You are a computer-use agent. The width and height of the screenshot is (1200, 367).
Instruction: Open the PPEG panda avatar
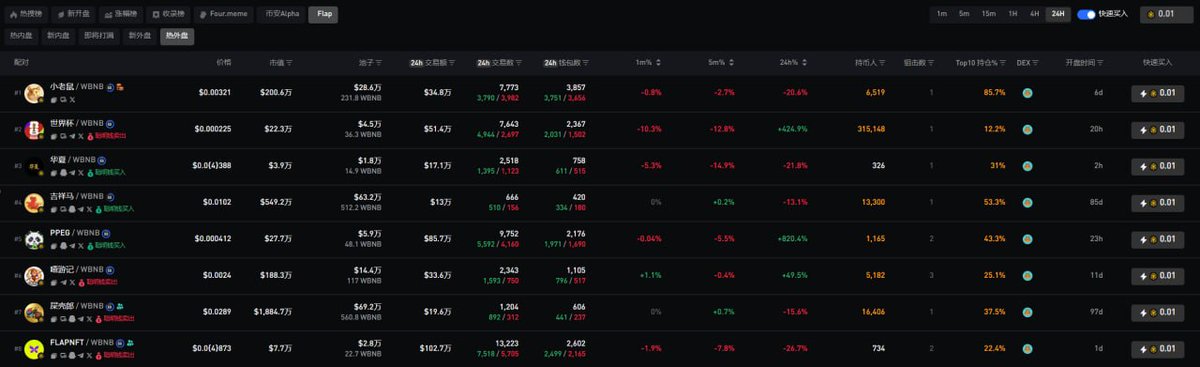pyautogui.click(x=33, y=239)
